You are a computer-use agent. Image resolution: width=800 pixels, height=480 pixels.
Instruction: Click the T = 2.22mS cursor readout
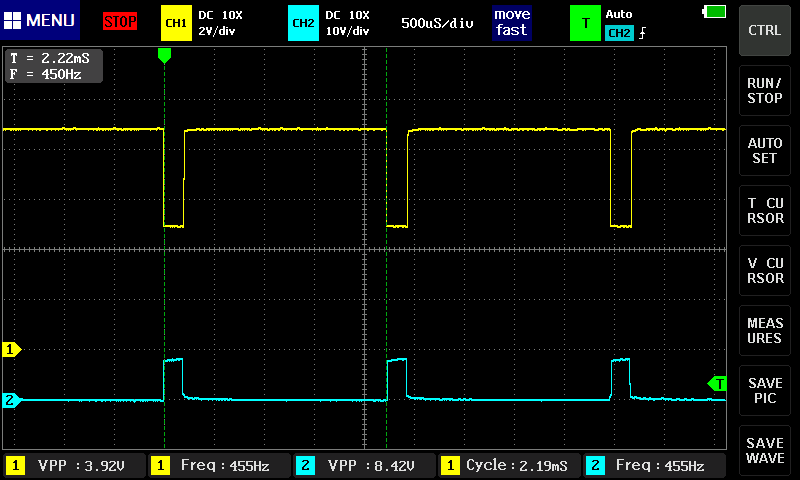click(50, 58)
